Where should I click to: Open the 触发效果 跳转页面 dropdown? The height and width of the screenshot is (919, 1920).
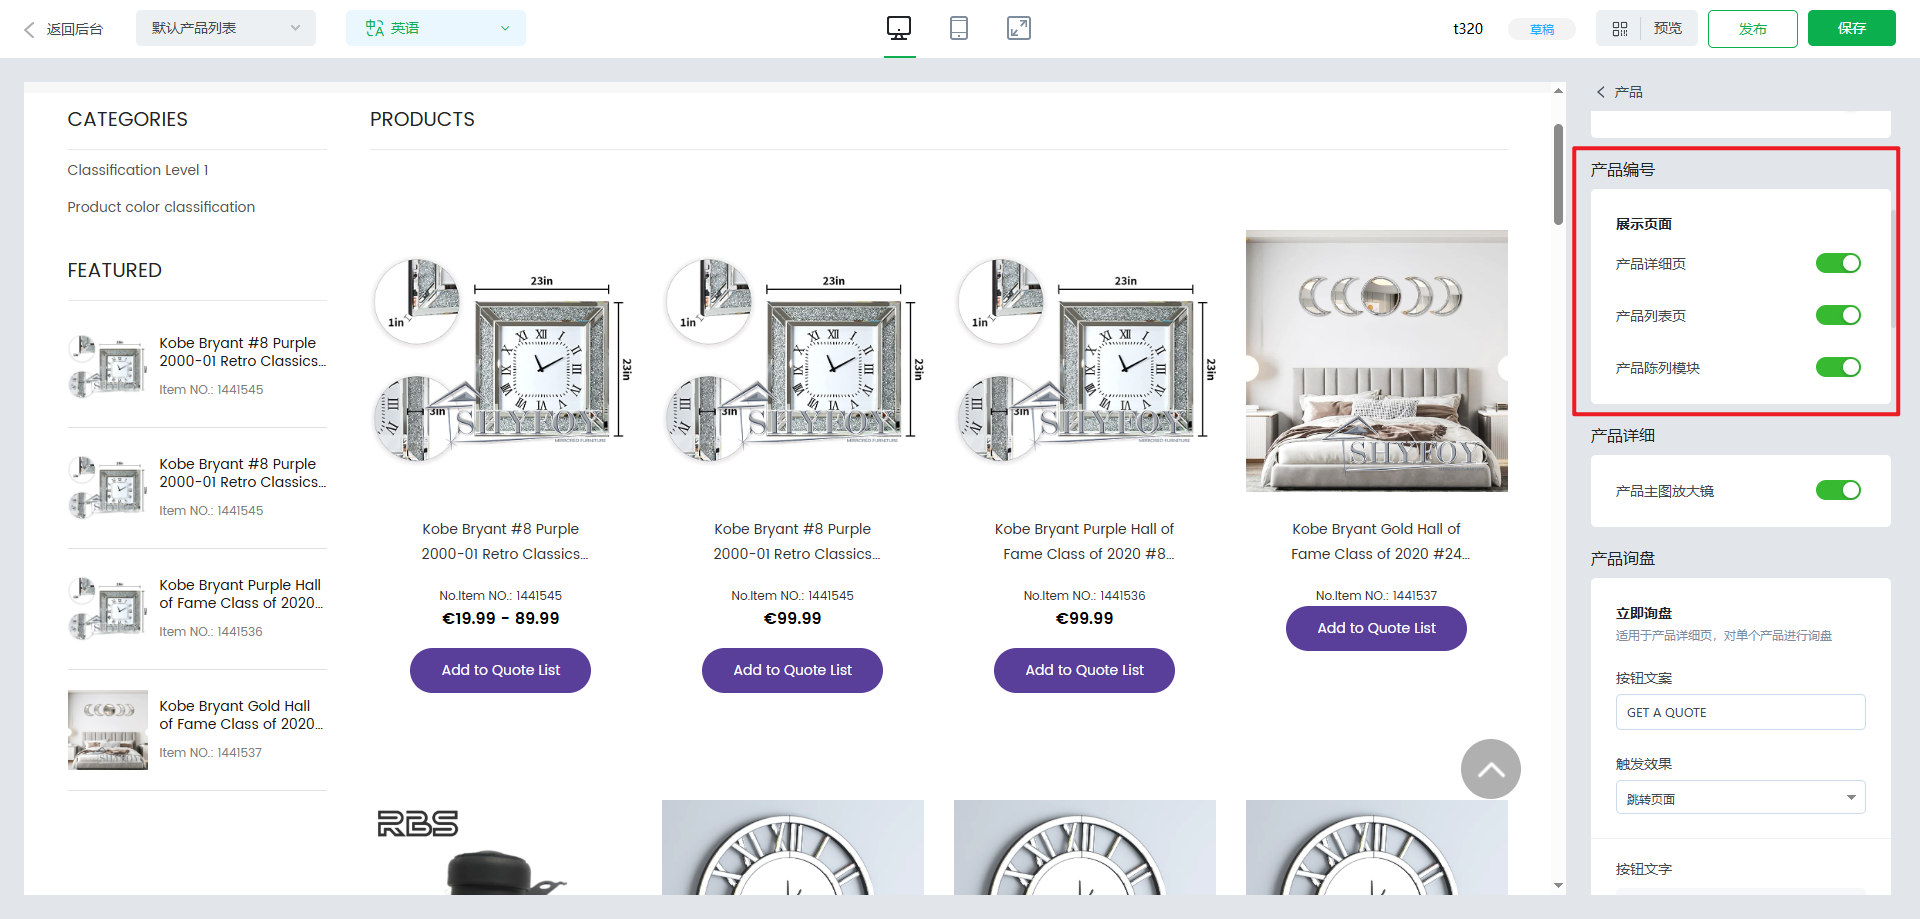1740,798
